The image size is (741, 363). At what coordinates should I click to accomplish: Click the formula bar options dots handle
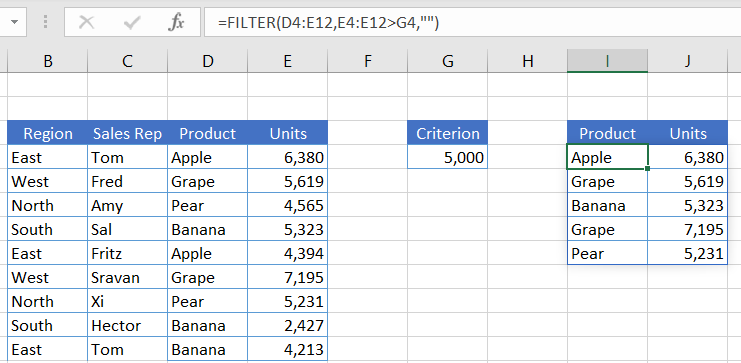pyautogui.click(x=46, y=22)
